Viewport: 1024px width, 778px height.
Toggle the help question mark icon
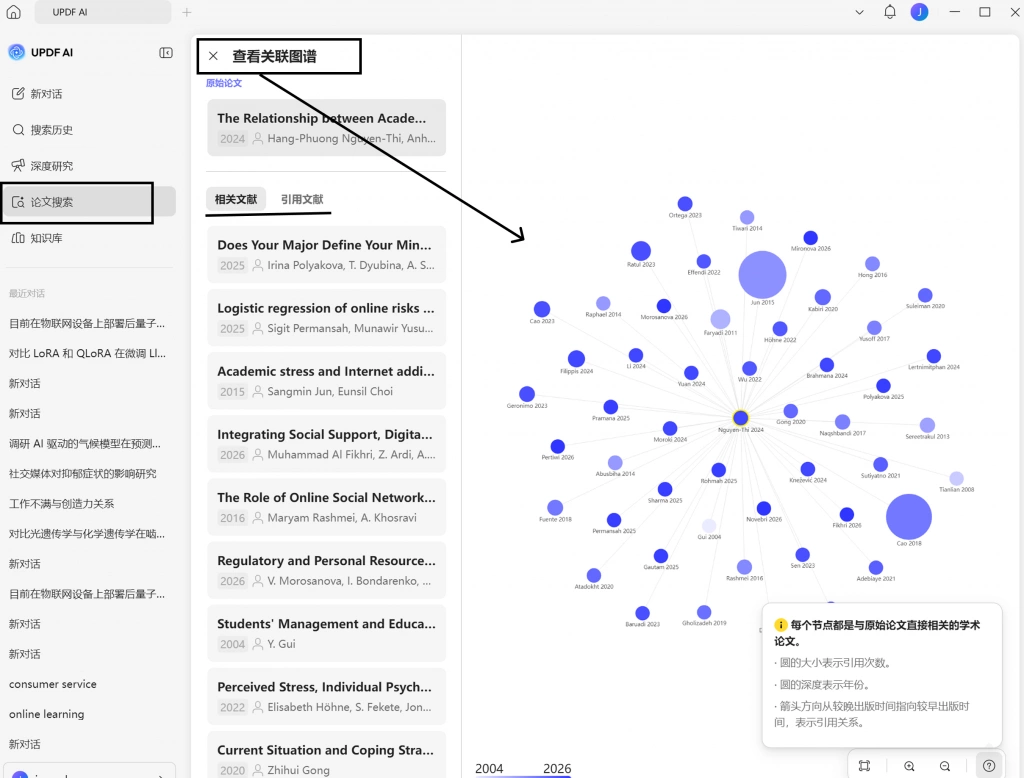pos(989,766)
